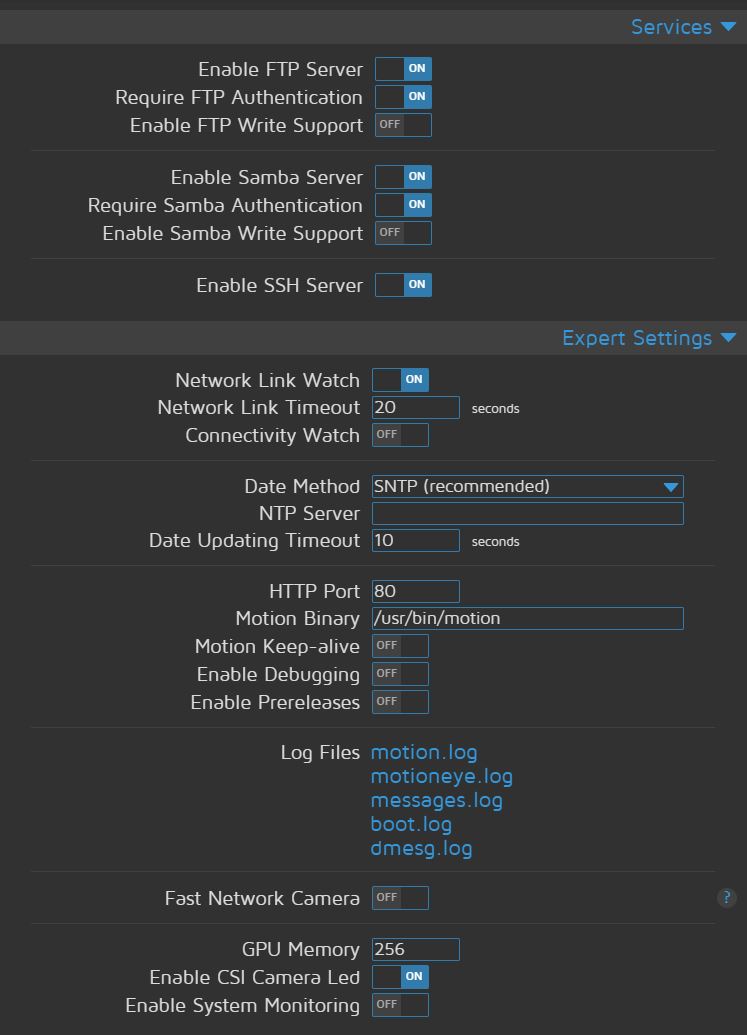Switch off CSI Camera Led
Image resolution: width=747 pixels, height=1035 pixels.
(400, 977)
